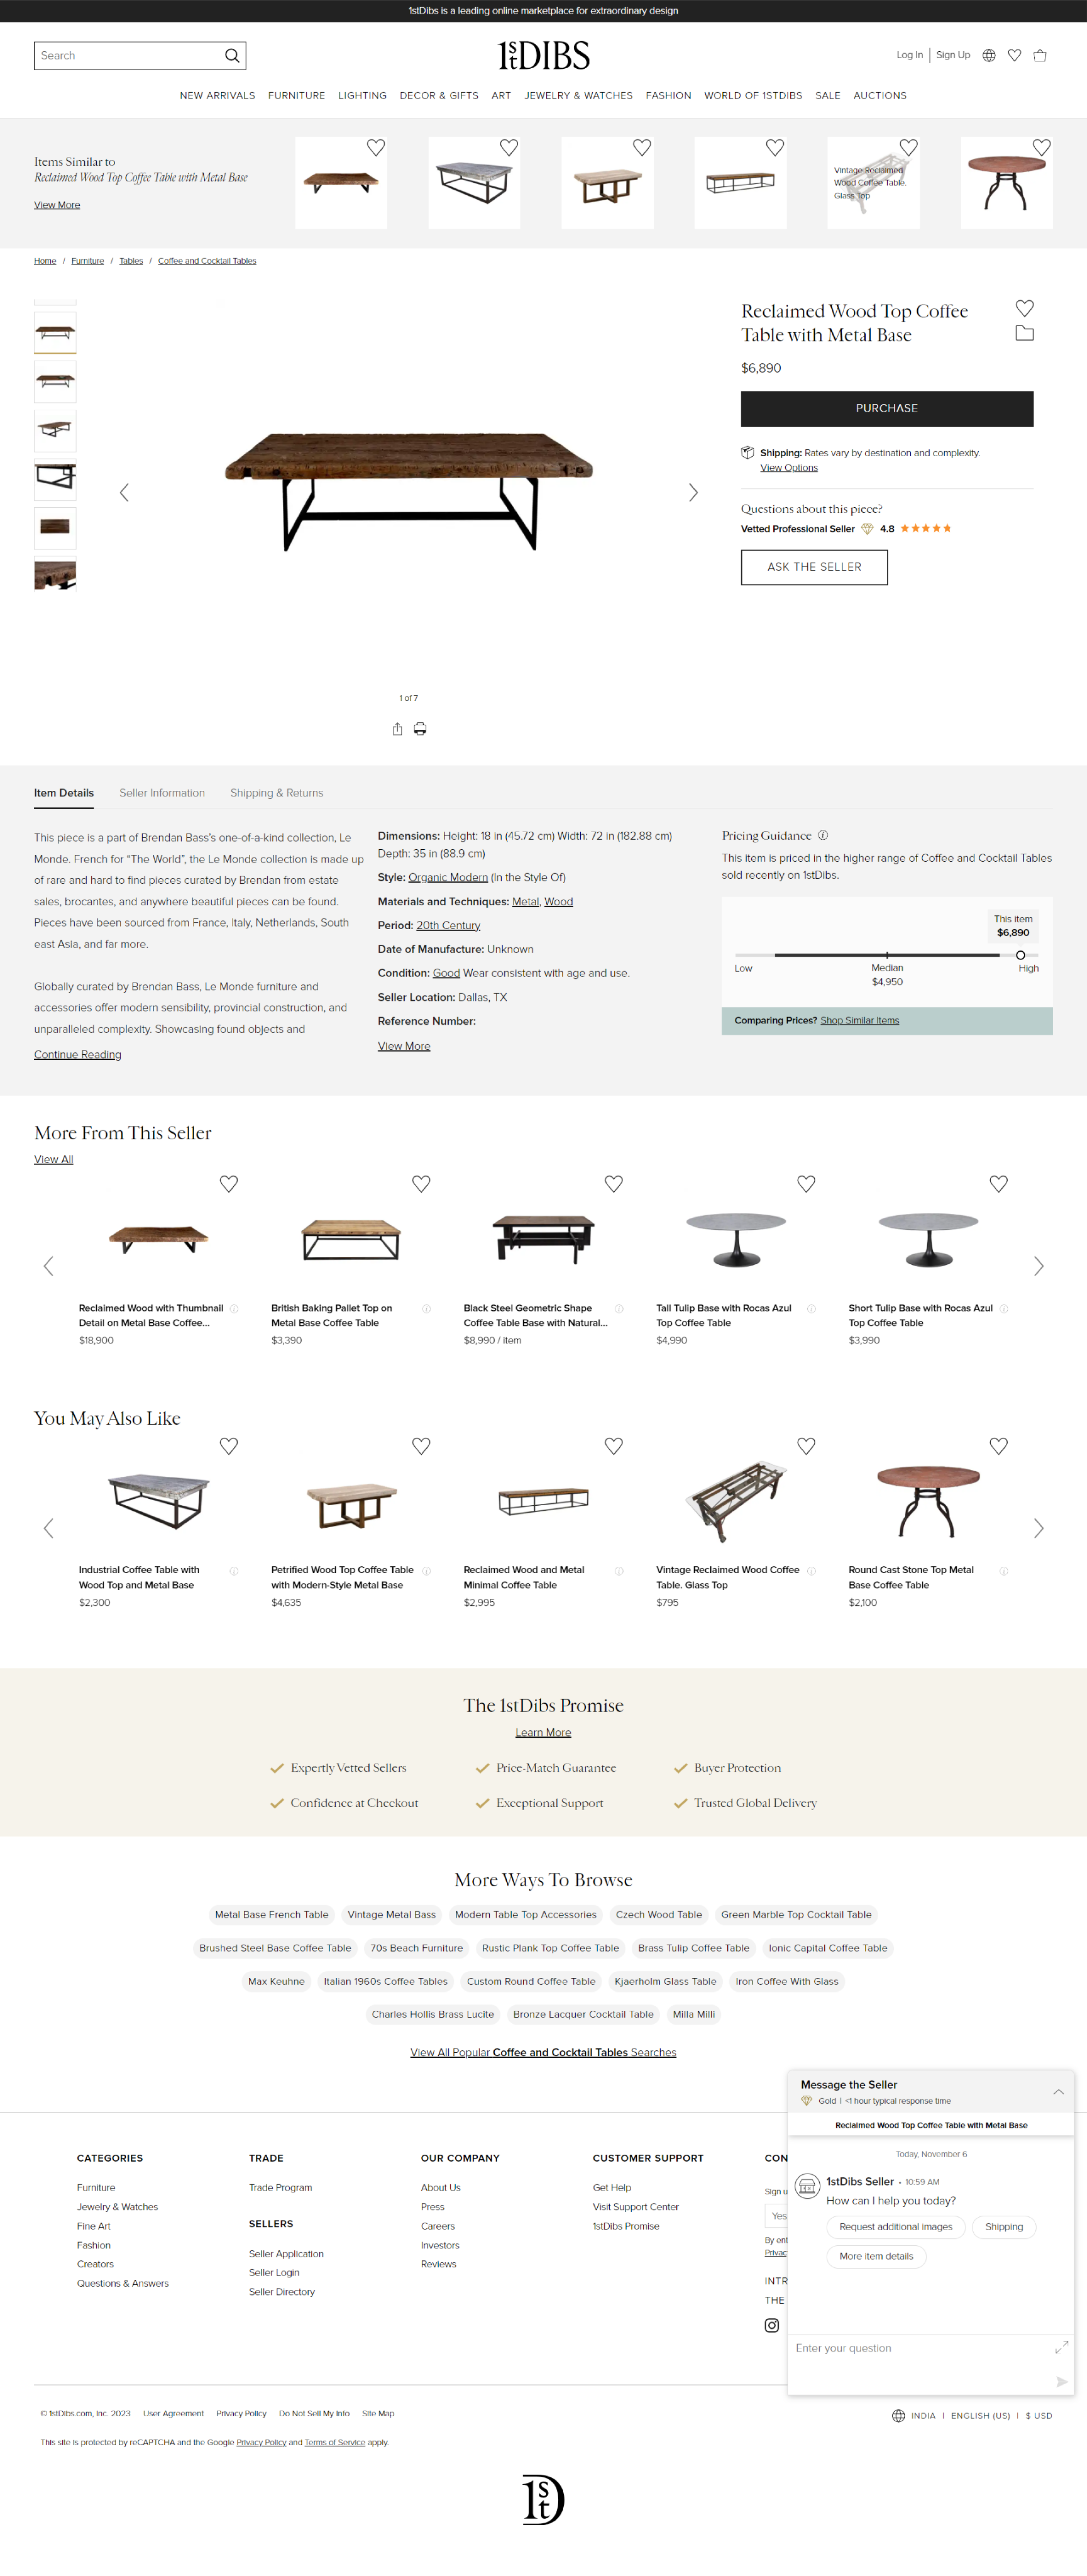Image resolution: width=1087 pixels, height=2576 pixels.
Task: Open favorites heart icon in header
Action: coord(1014,56)
